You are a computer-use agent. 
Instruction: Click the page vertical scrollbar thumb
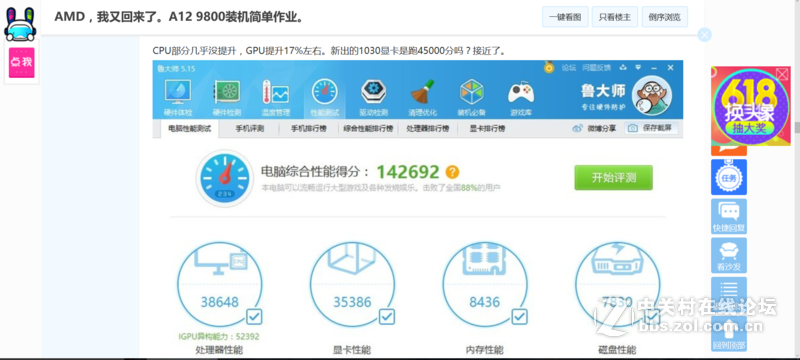pos(796,127)
